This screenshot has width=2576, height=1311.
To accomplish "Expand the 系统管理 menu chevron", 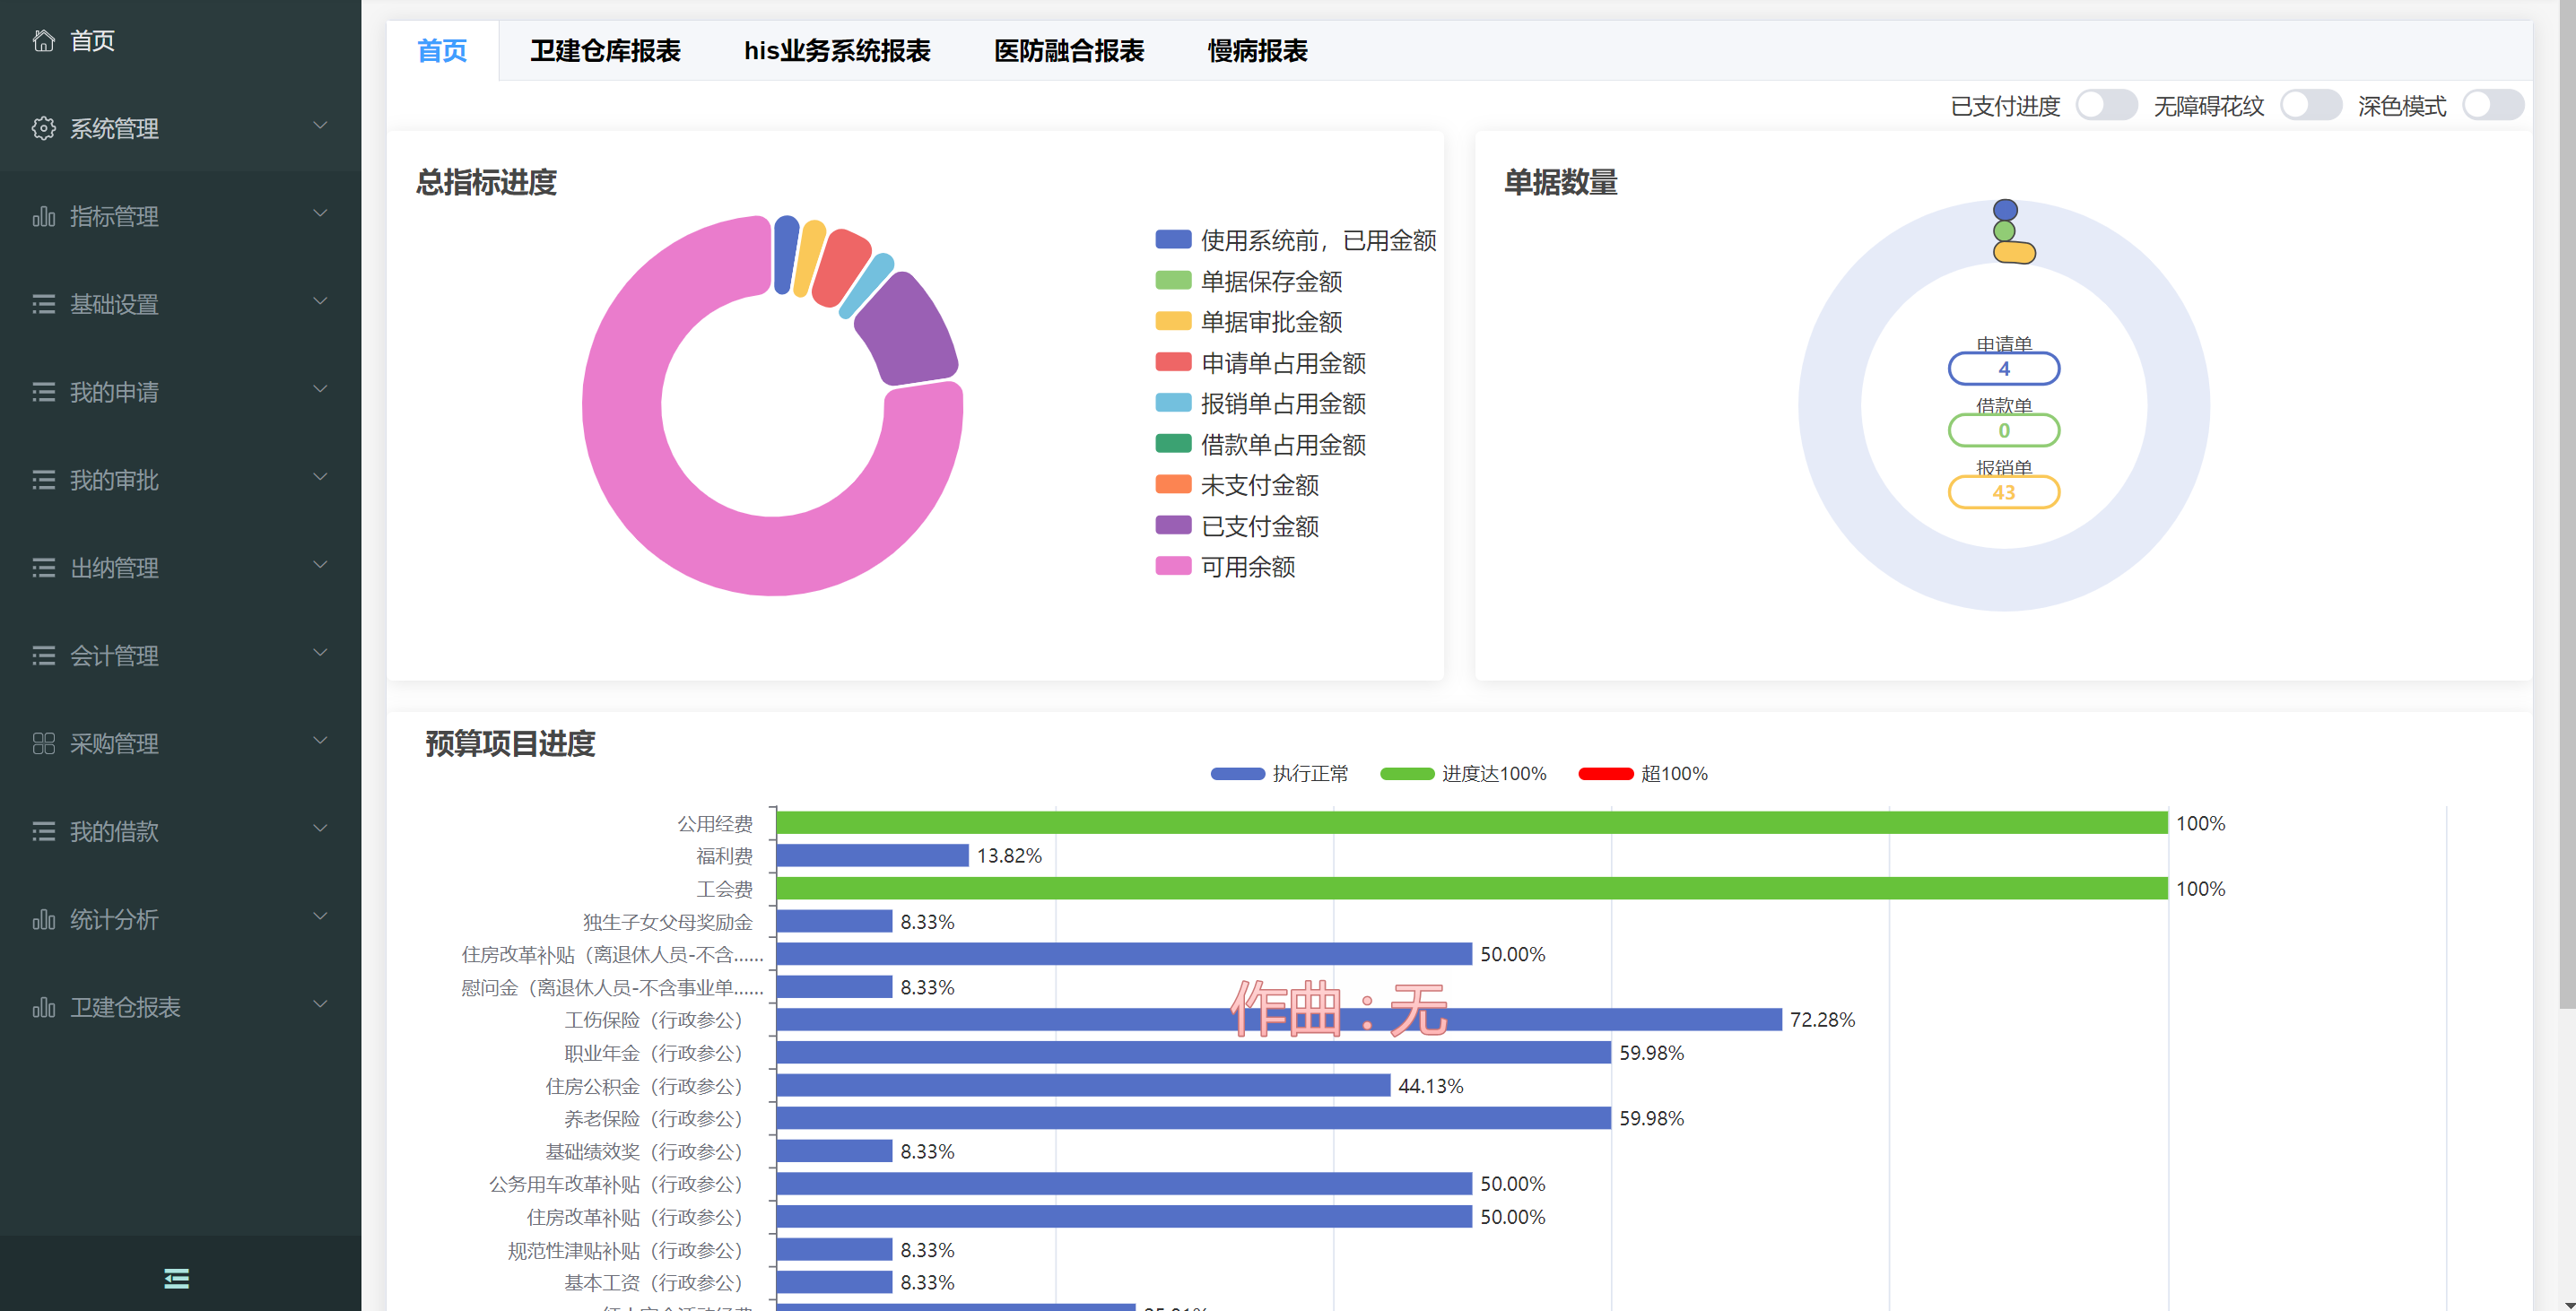I will coord(320,126).
